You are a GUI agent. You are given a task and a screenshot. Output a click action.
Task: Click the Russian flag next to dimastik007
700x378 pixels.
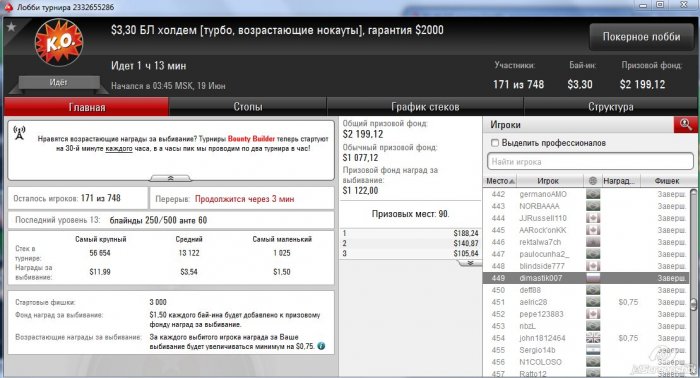(x=593, y=278)
